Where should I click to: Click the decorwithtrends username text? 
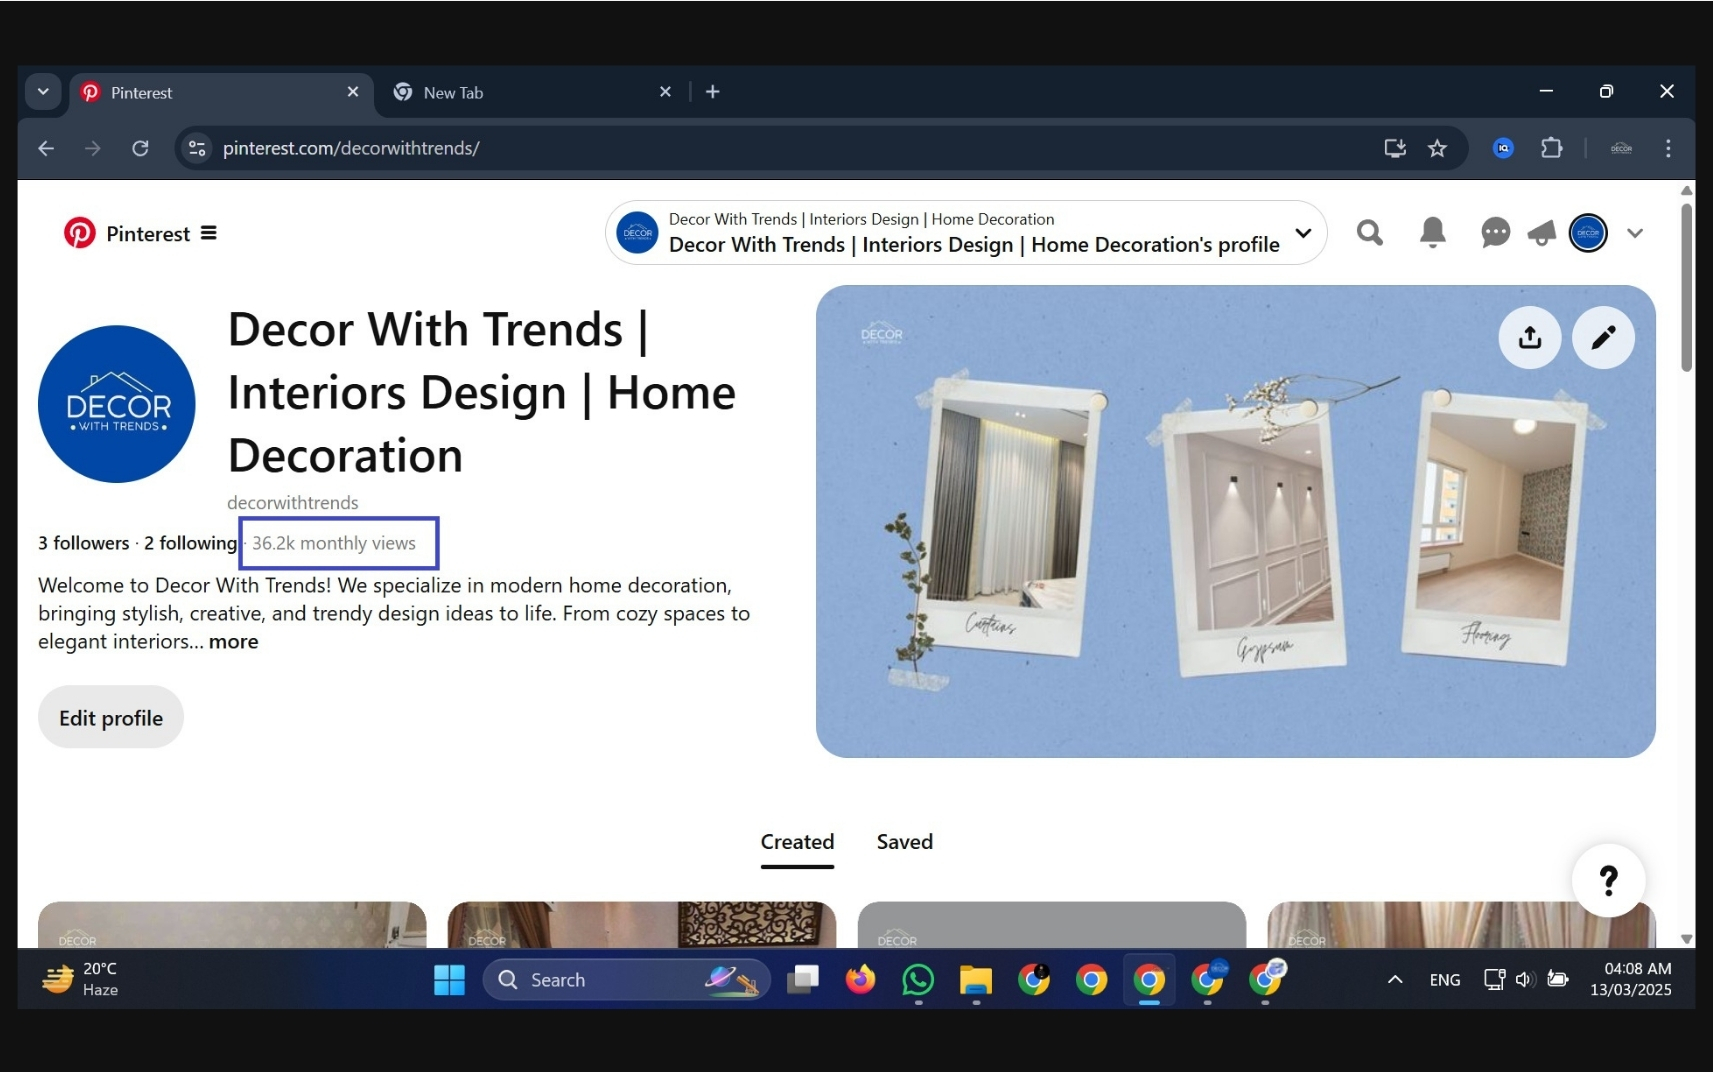[x=292, y=502]
